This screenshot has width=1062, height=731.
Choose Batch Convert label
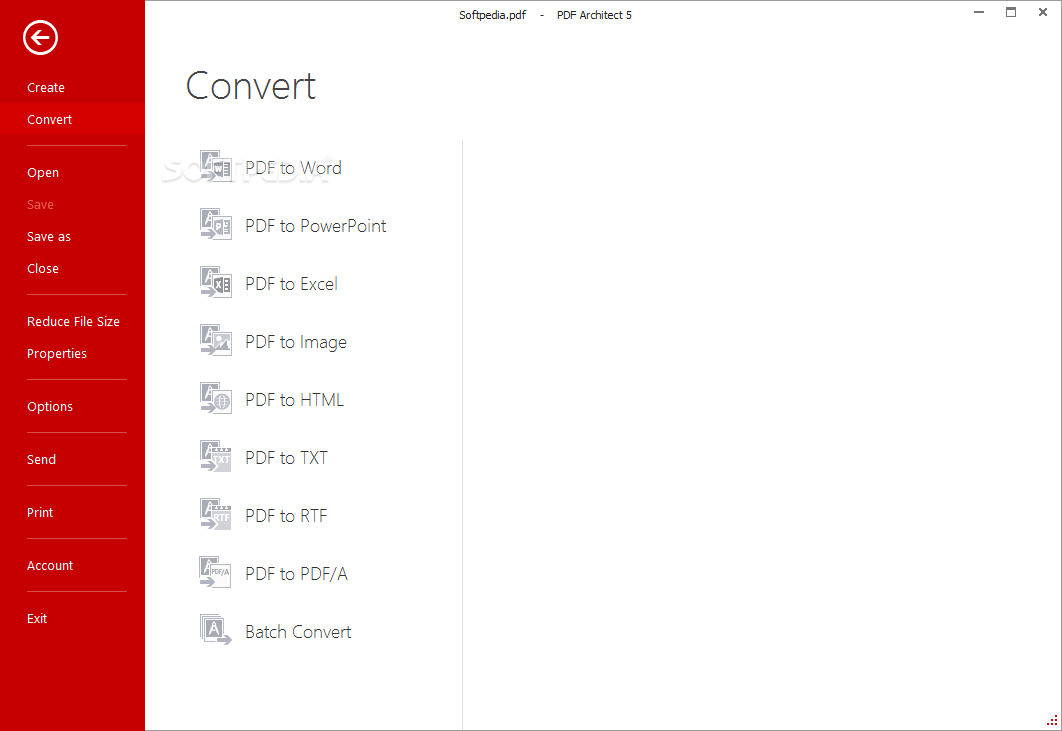298,632
